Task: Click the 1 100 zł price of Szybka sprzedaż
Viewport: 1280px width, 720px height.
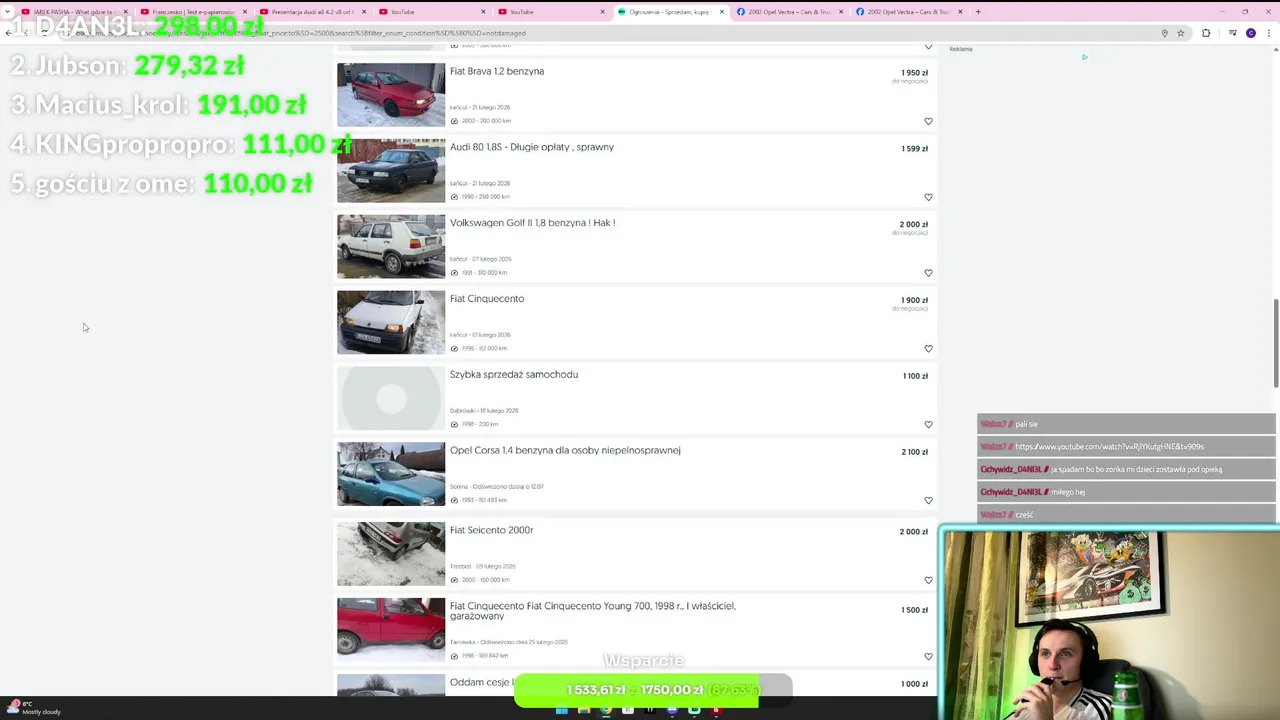Action: pos(915,376)
